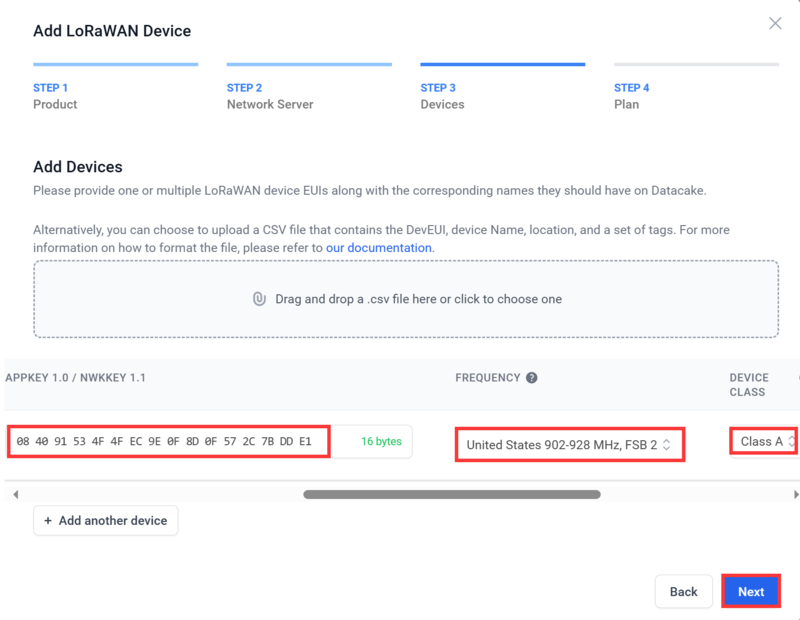The width and height of the screenshot is (800, 620).
Task: Close the Add LoRaWAN Device dialog
Action: pos(775,23)
